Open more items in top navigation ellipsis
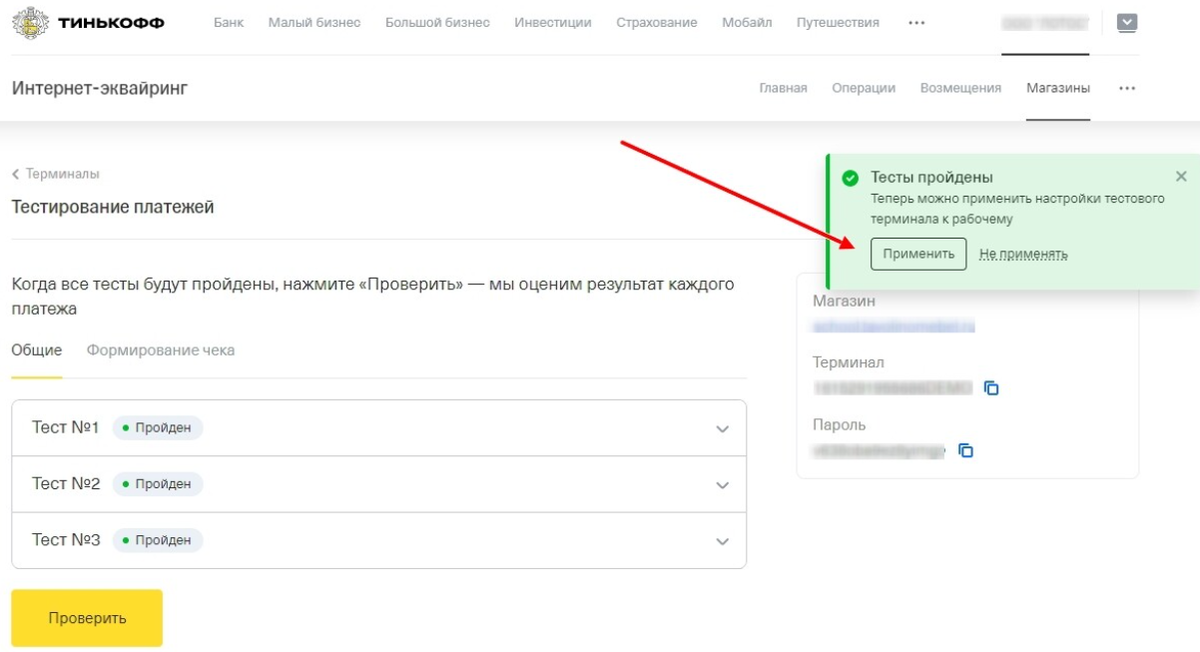 [916, 23]
